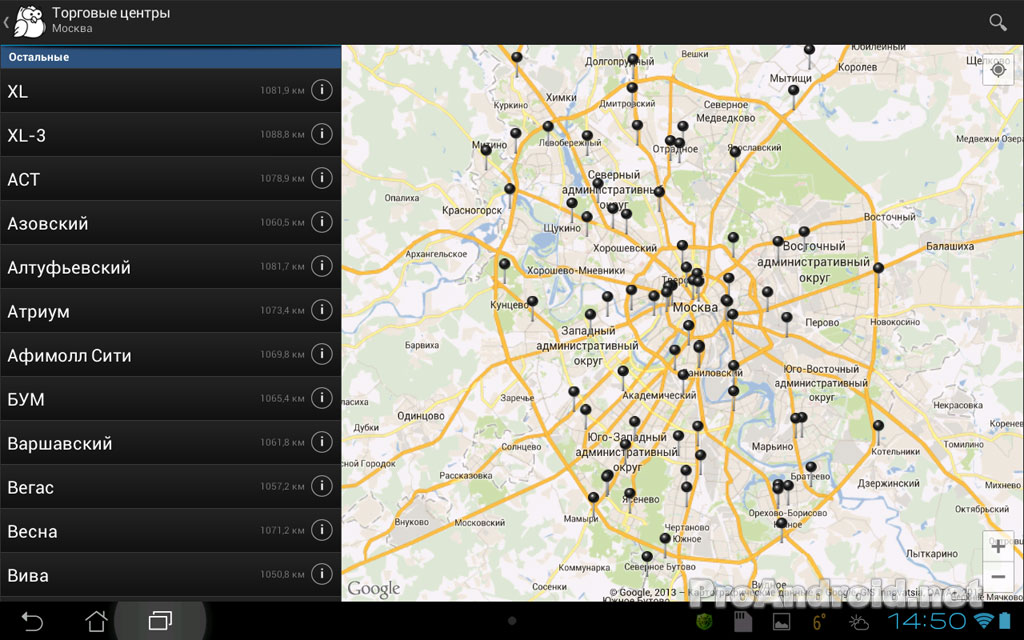Show info for Атриум
Viewport: 1024px width, 640px height.
tap(321, 310)
